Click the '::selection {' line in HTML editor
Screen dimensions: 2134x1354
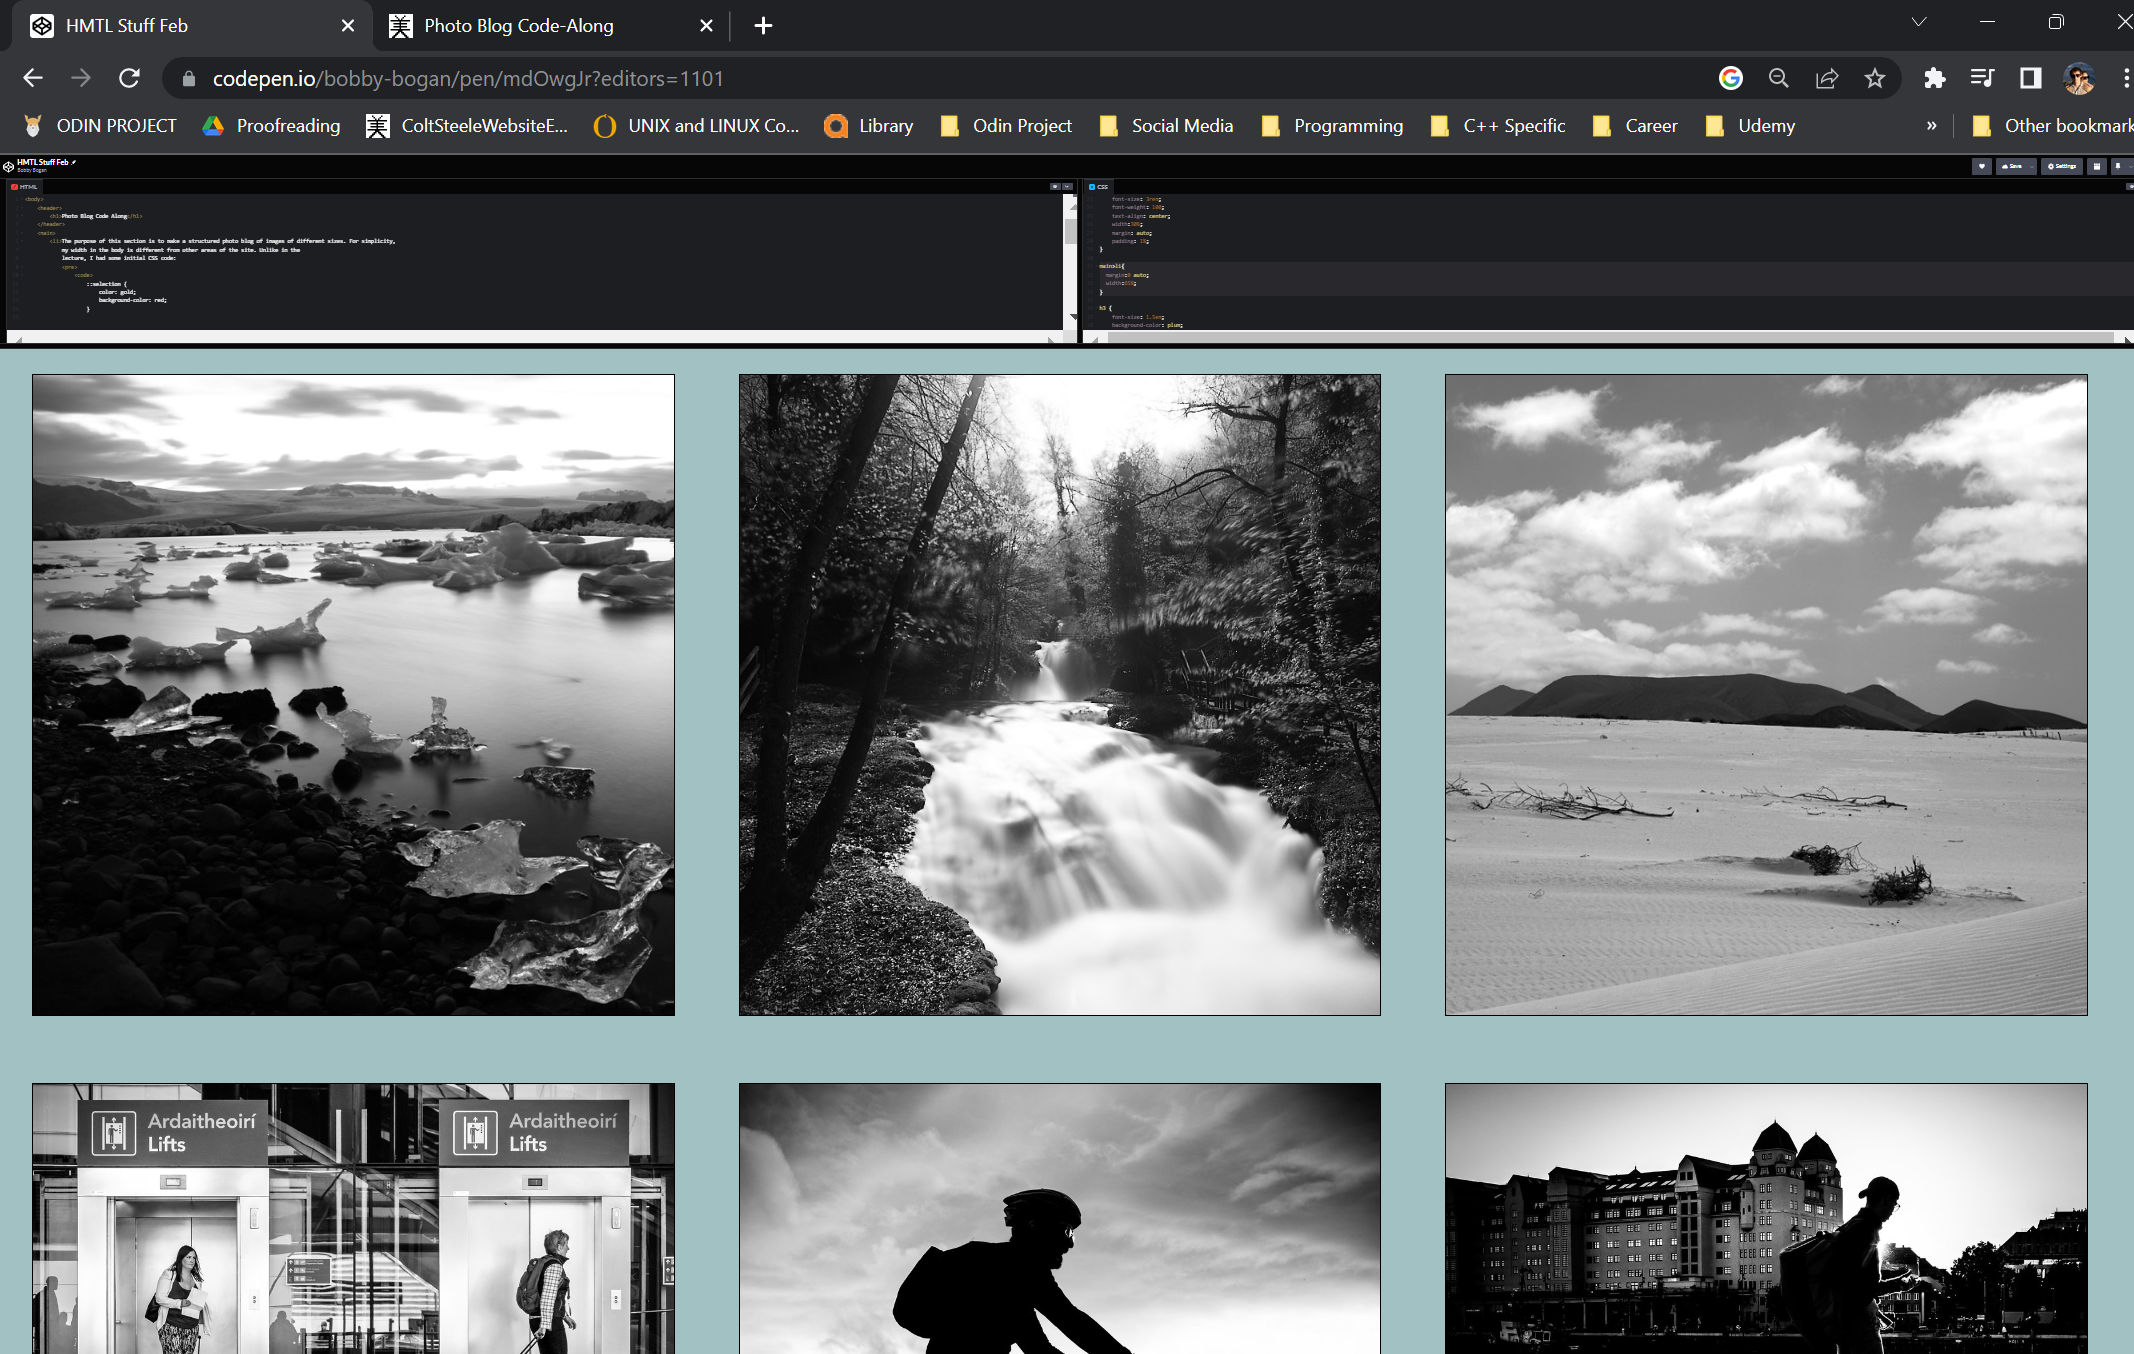(x=106, y=284)
